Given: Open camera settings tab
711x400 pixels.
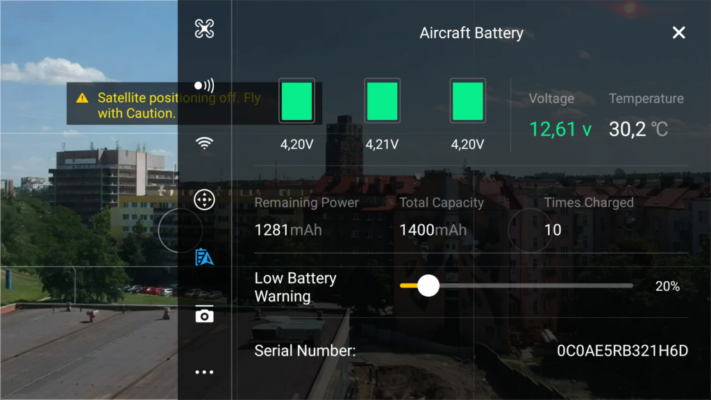Looking at the screenshot, I should [205, 315].
